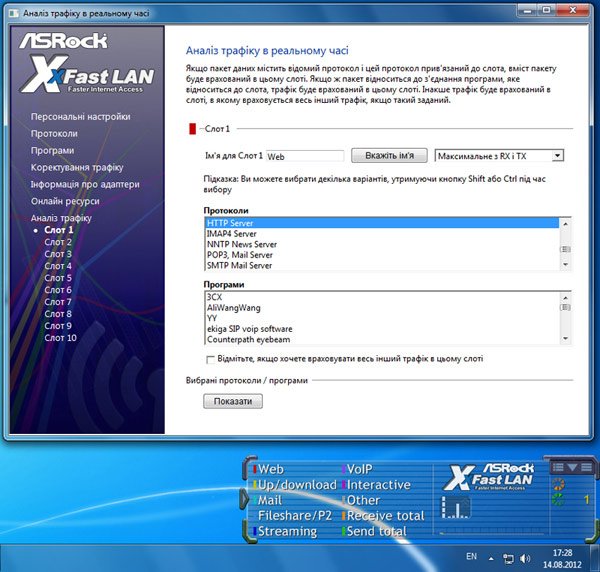Select 'Слот 10' in sidebar
This screenshot has height=572, width=600.
coord(60,338)
